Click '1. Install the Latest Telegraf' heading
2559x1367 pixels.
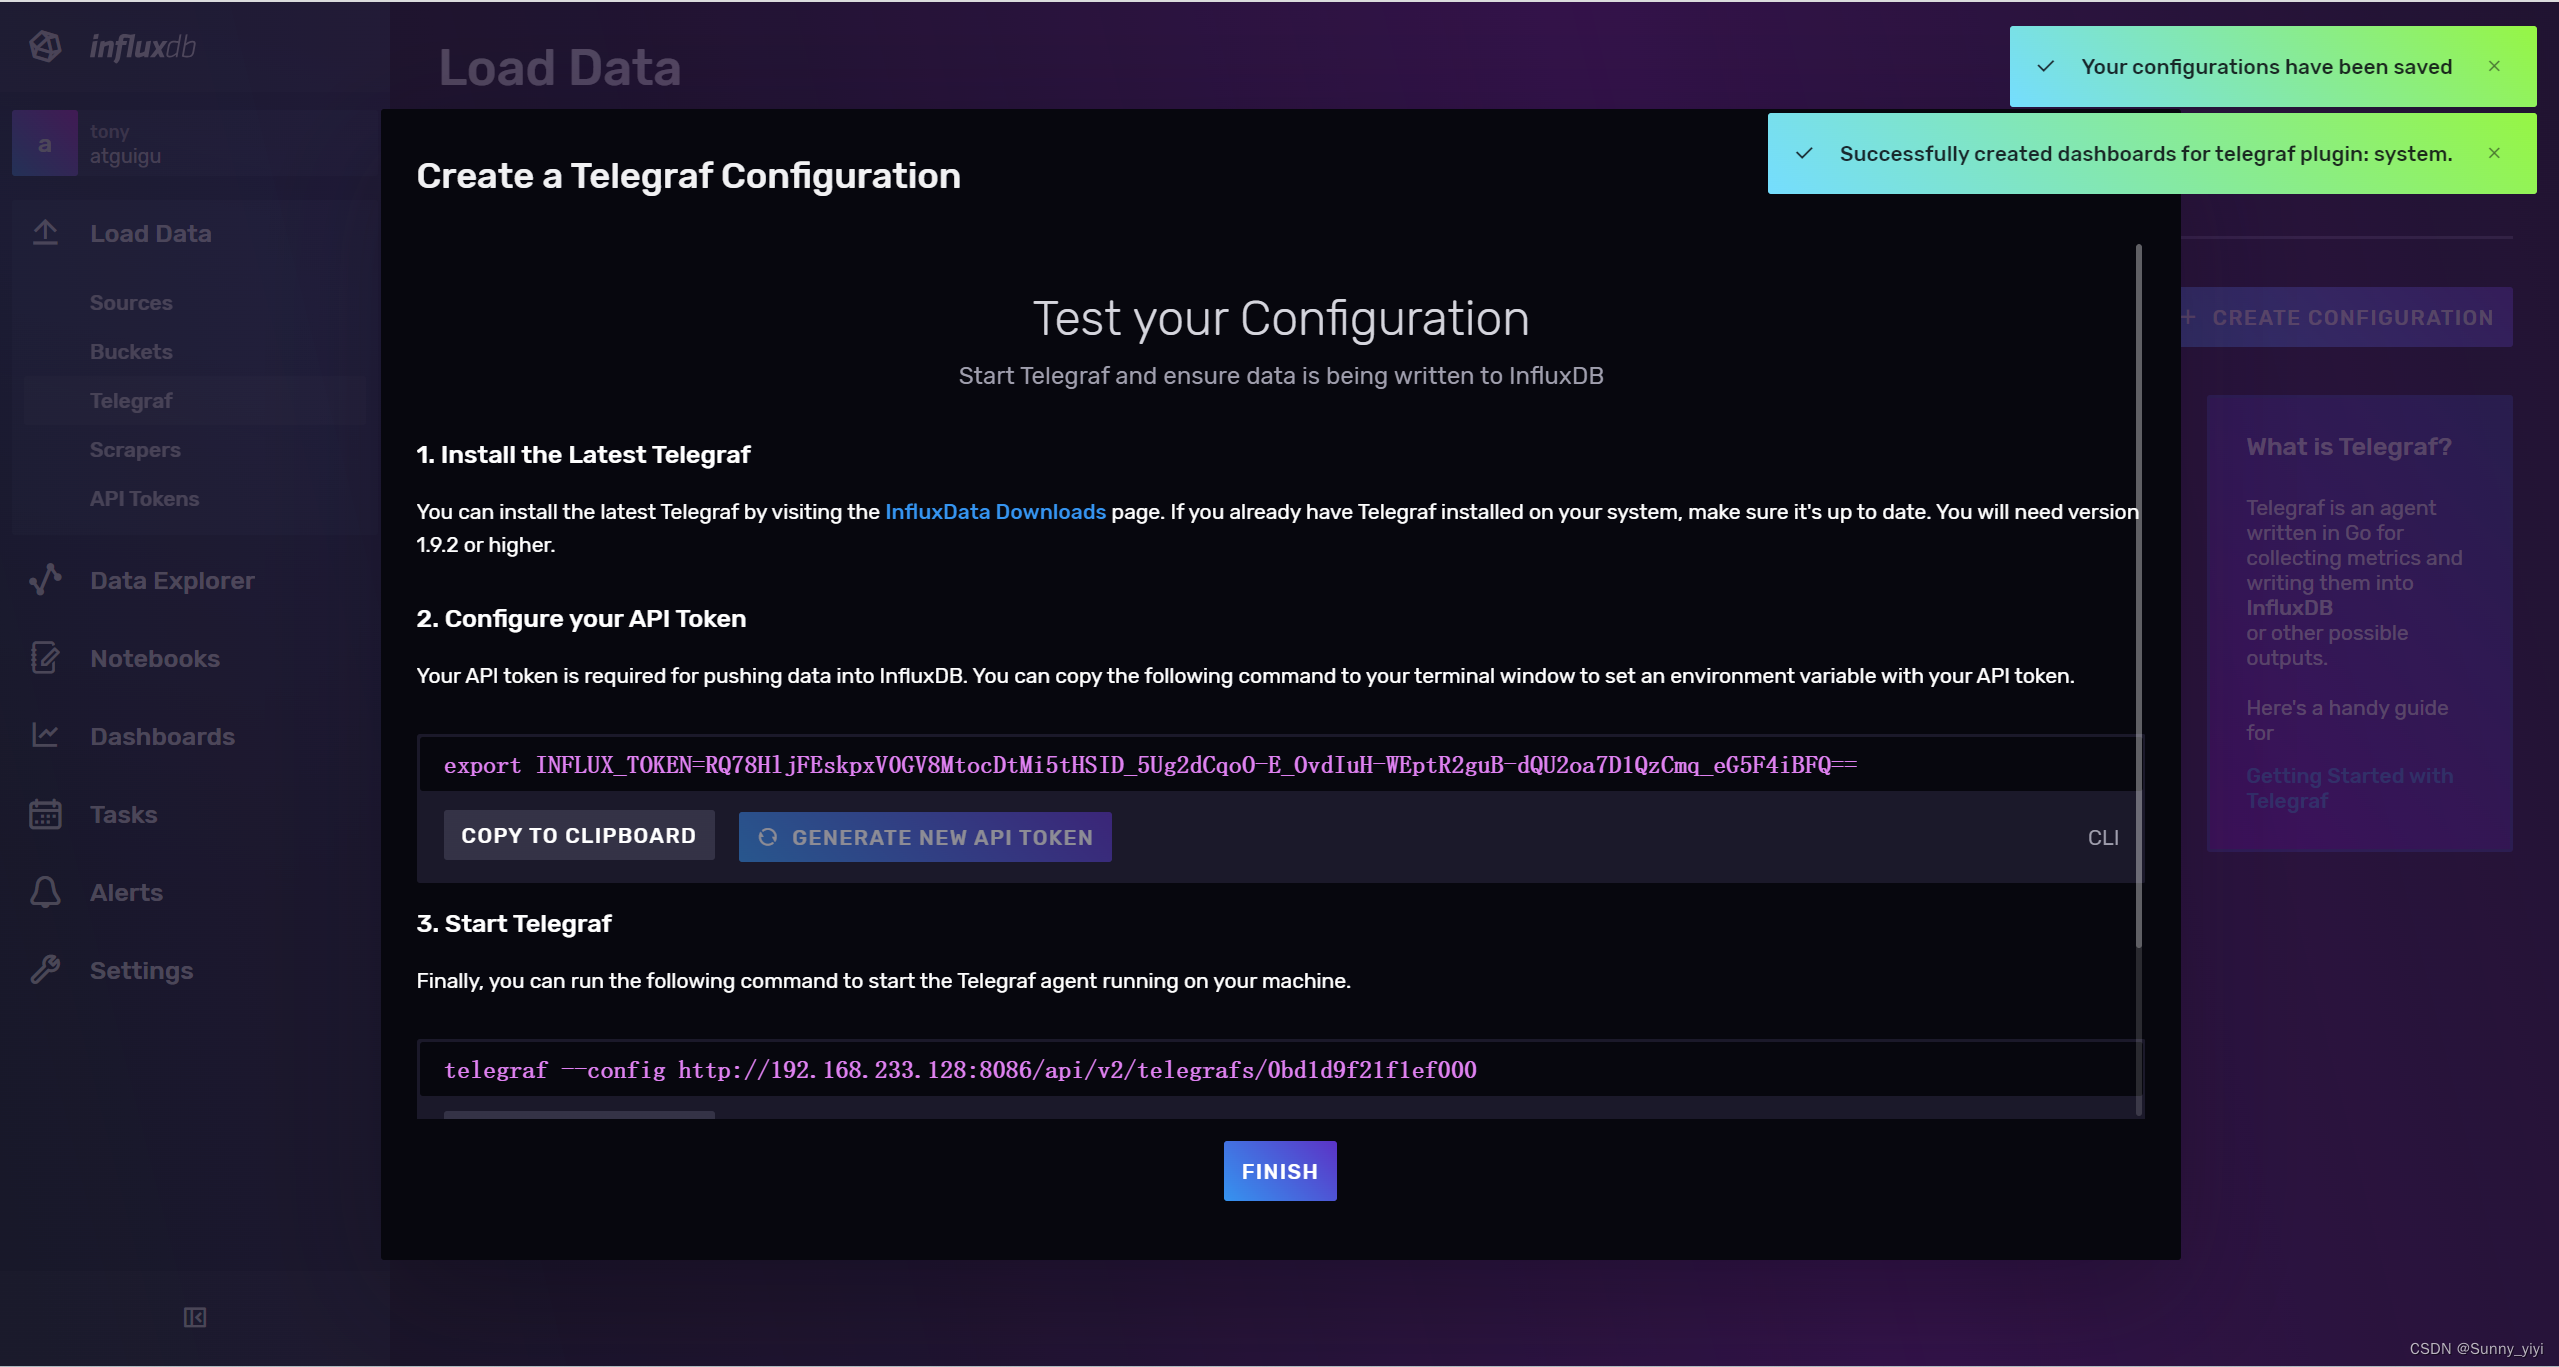point(583,454)
